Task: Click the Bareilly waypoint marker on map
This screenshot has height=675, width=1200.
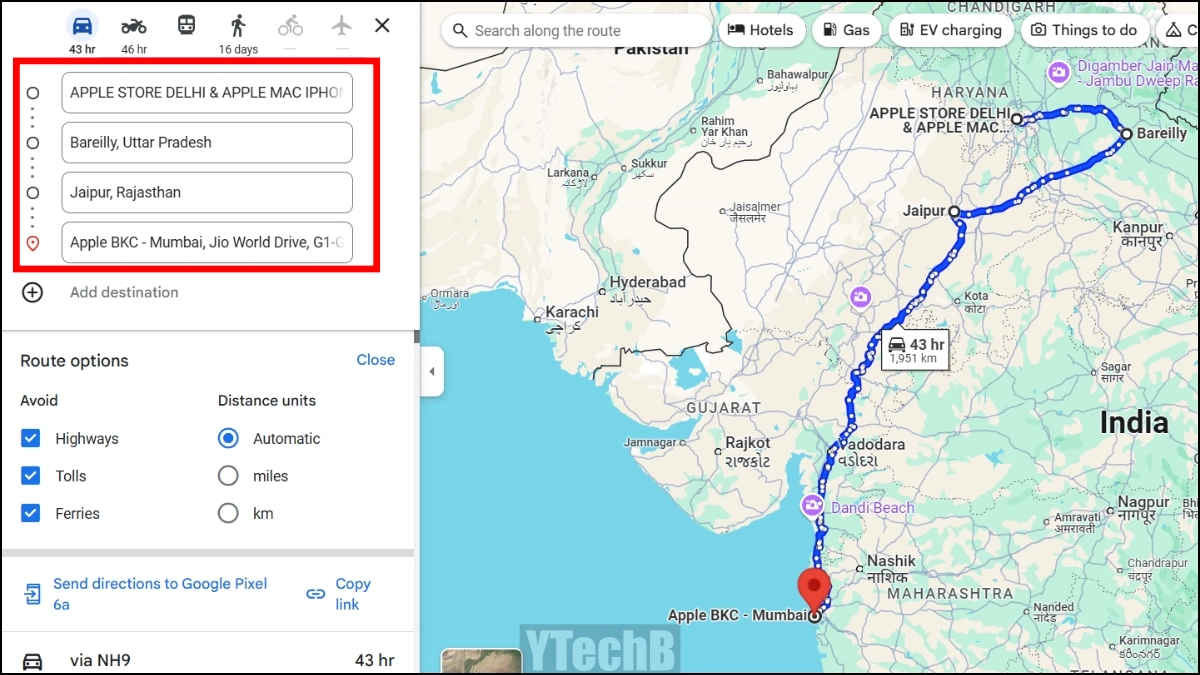Action: [x=1126, y=133]
